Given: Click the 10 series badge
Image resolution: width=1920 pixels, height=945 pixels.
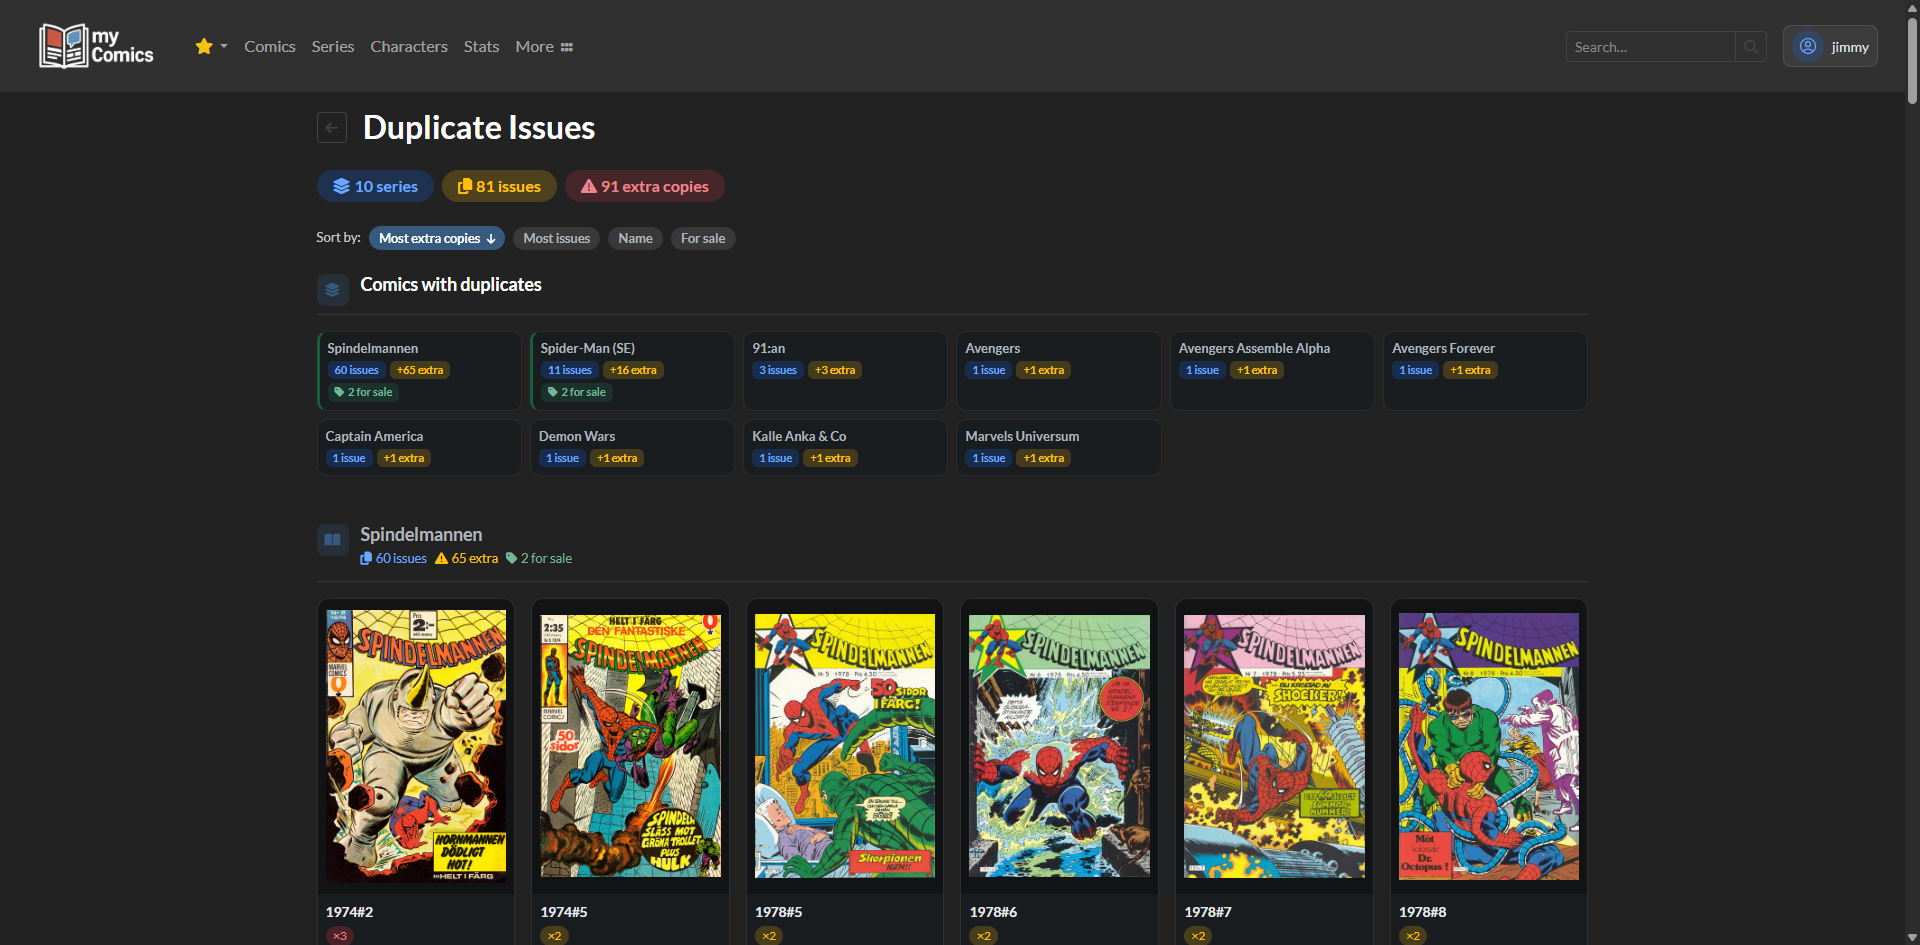Looking at the screenshot, I should click(x=375, y=186).
